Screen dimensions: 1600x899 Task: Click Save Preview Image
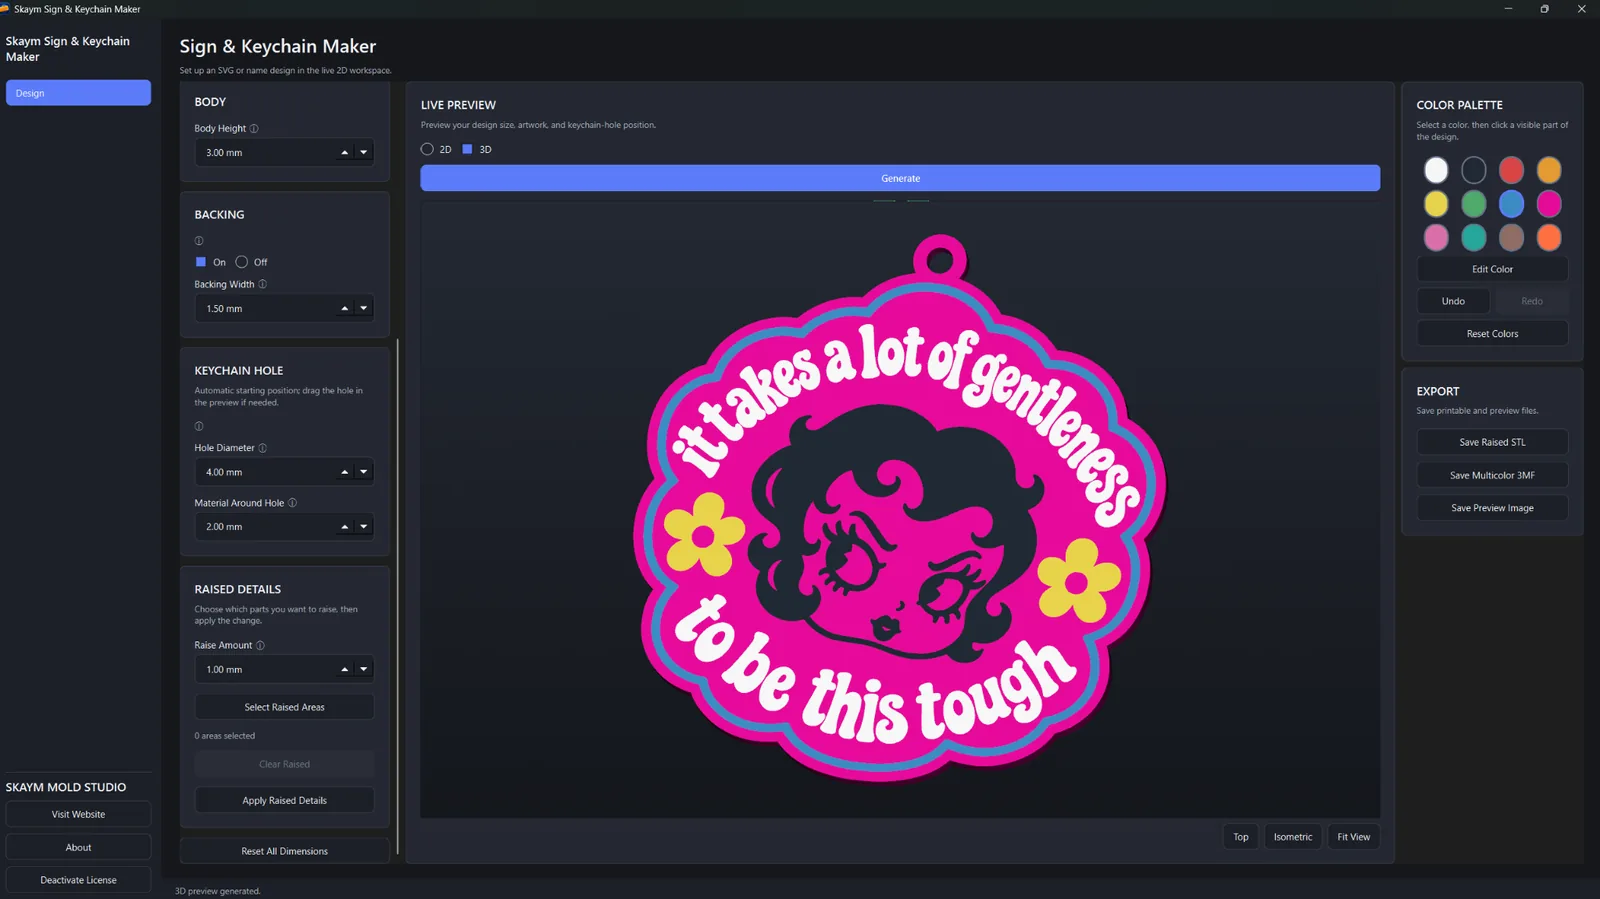pyautogui.click(x=1492, y=508)
